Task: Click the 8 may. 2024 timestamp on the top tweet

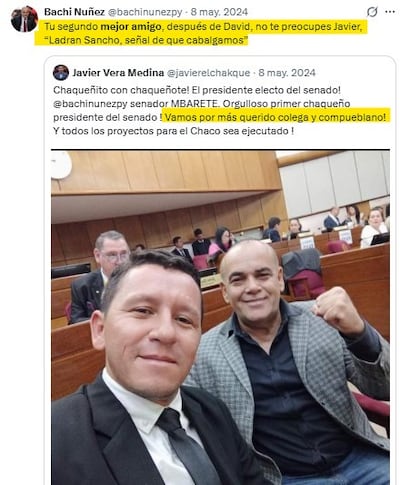Action: [219, 12]
